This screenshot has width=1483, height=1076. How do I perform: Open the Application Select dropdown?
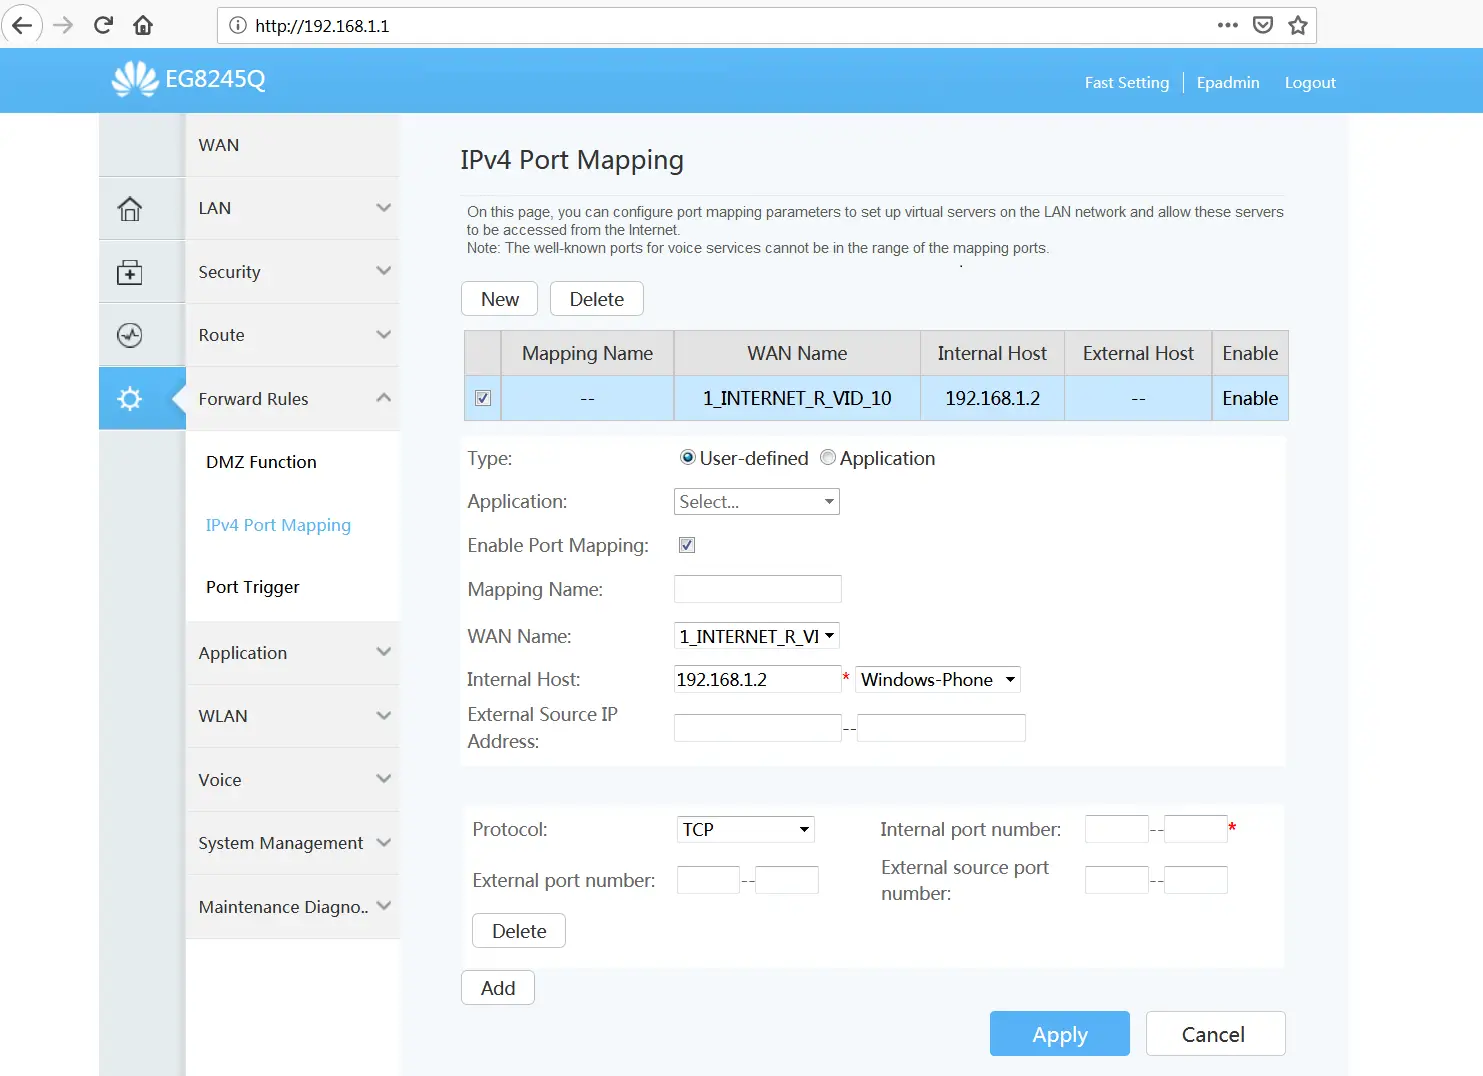click(757, 502)
